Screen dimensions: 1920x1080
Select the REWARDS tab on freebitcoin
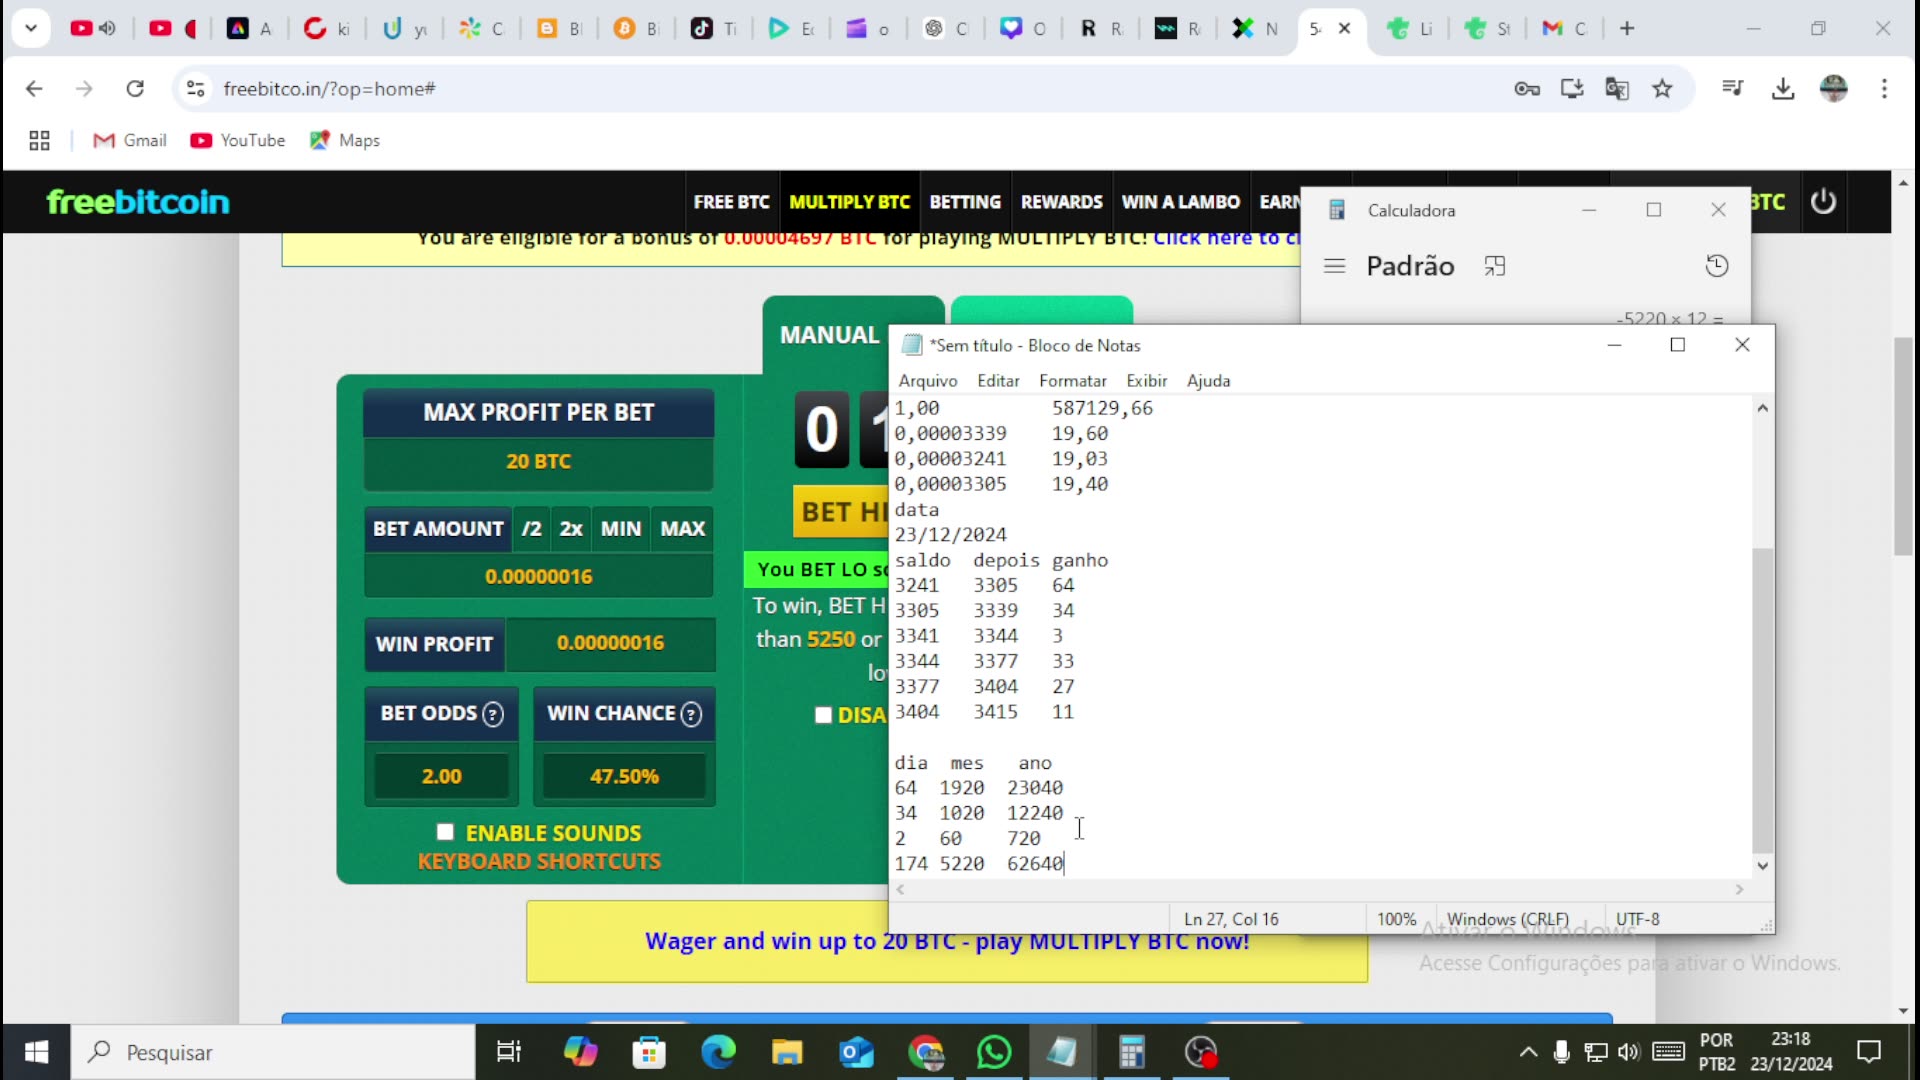pos(1061,201)
